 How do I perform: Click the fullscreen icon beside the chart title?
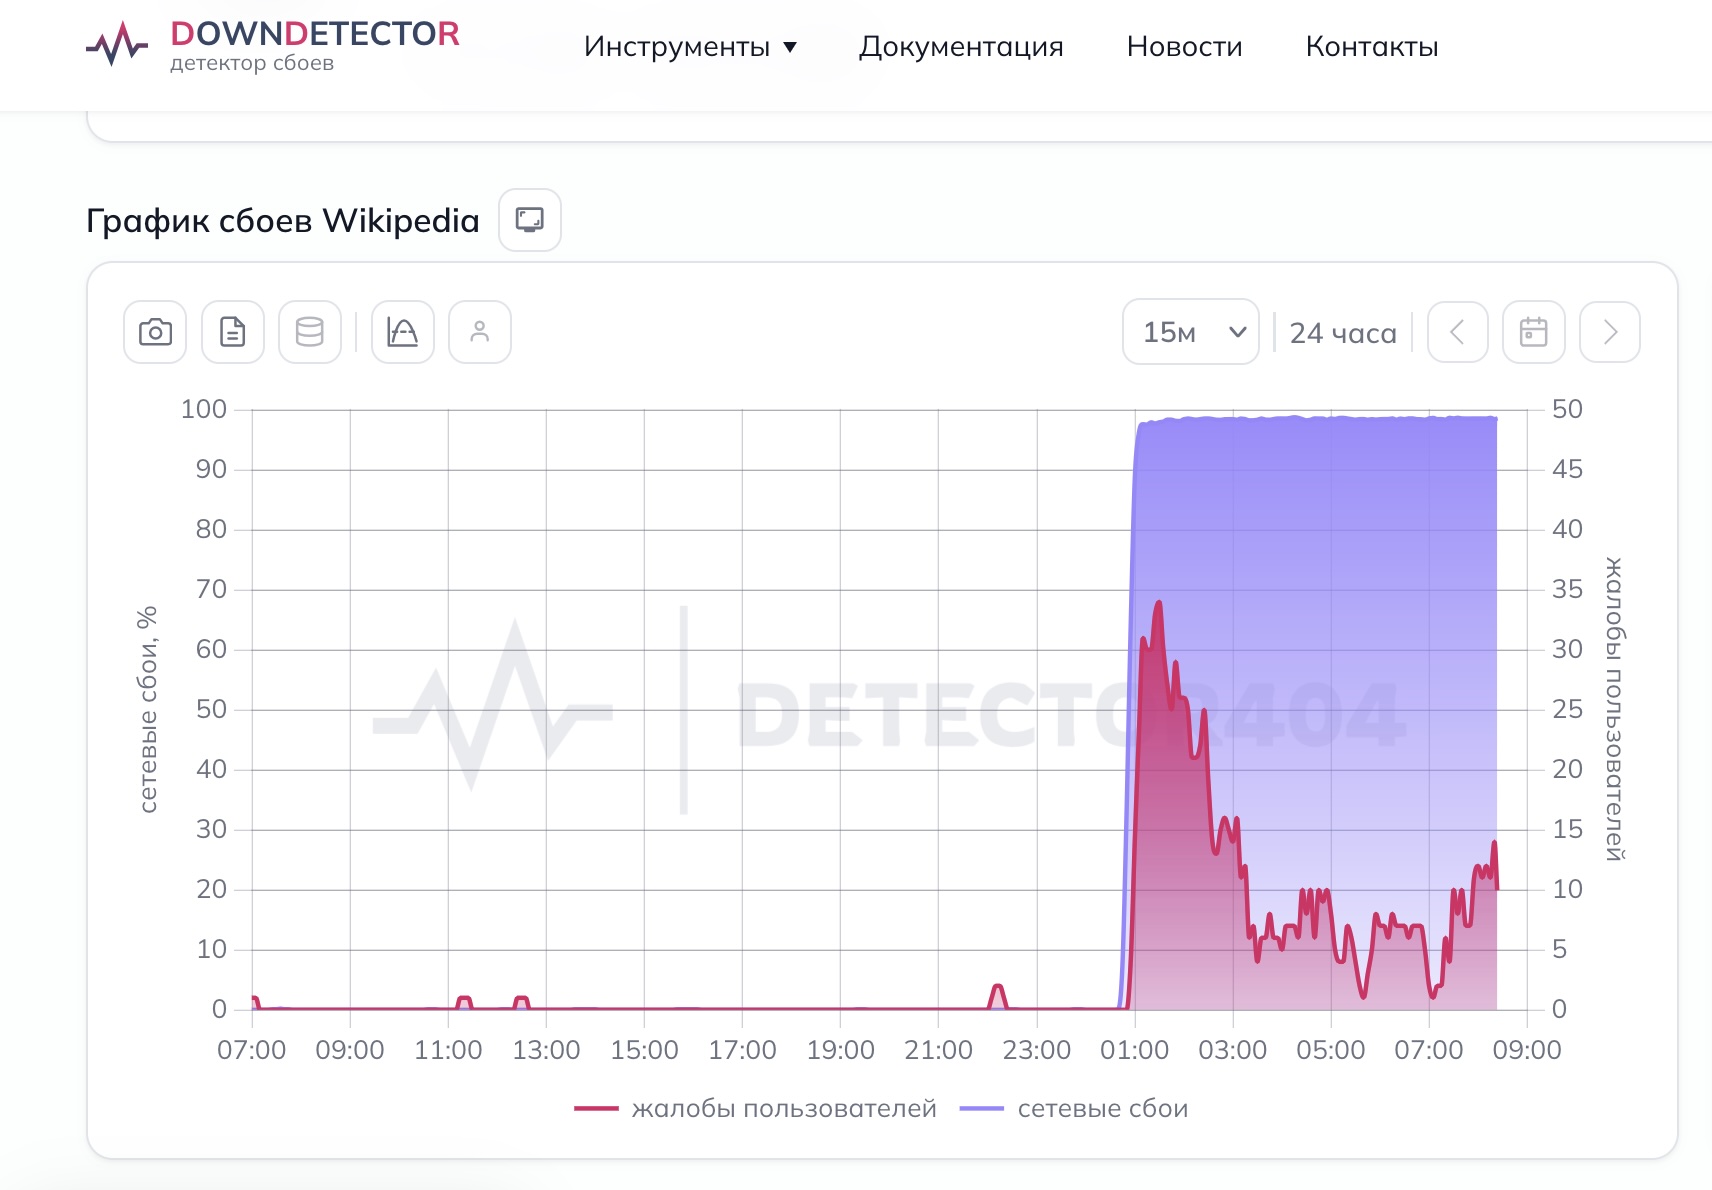[530, 220]
